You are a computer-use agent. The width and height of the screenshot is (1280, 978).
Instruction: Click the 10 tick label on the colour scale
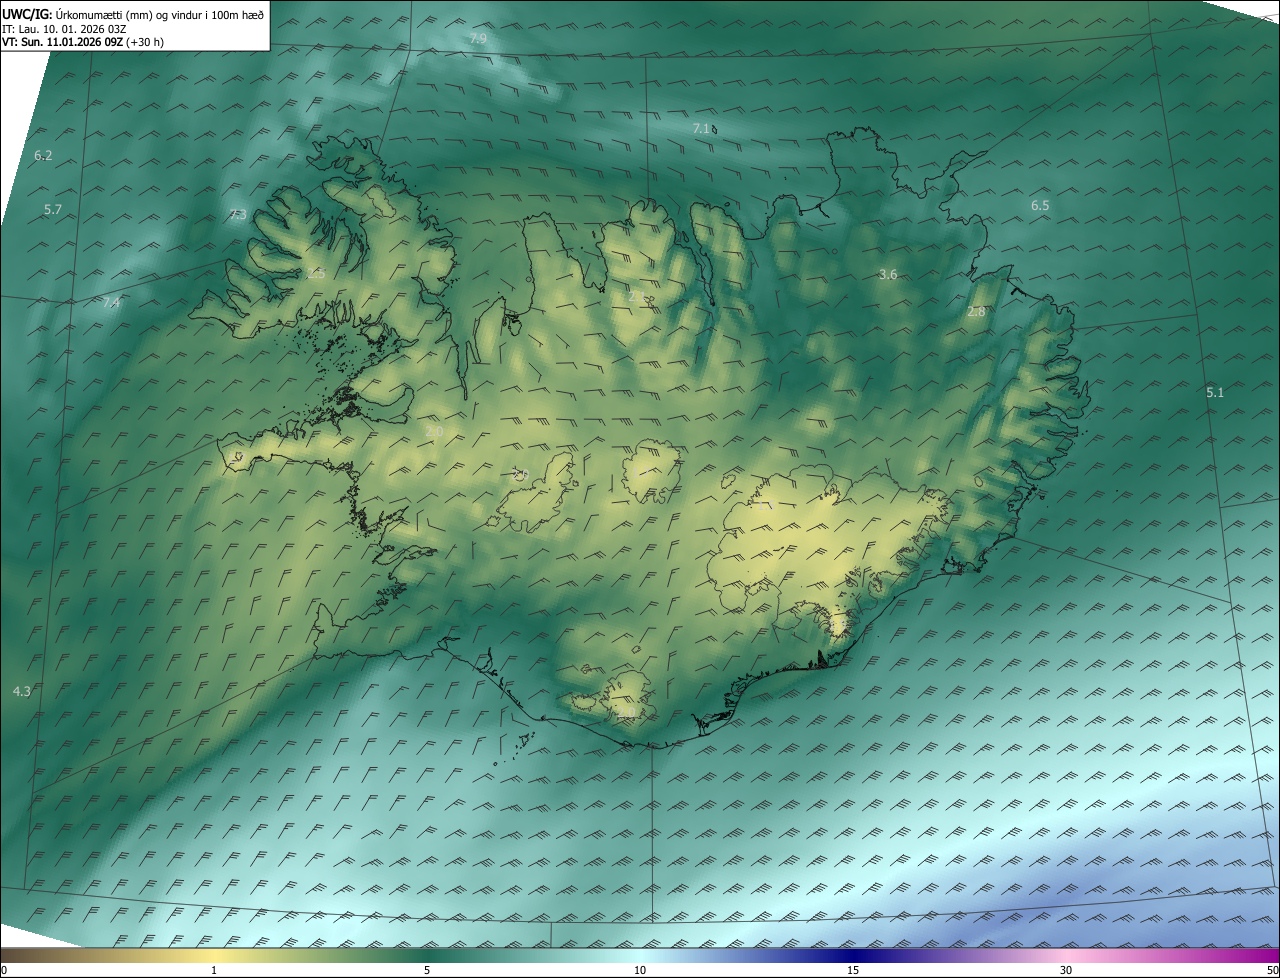coord(640,970)
